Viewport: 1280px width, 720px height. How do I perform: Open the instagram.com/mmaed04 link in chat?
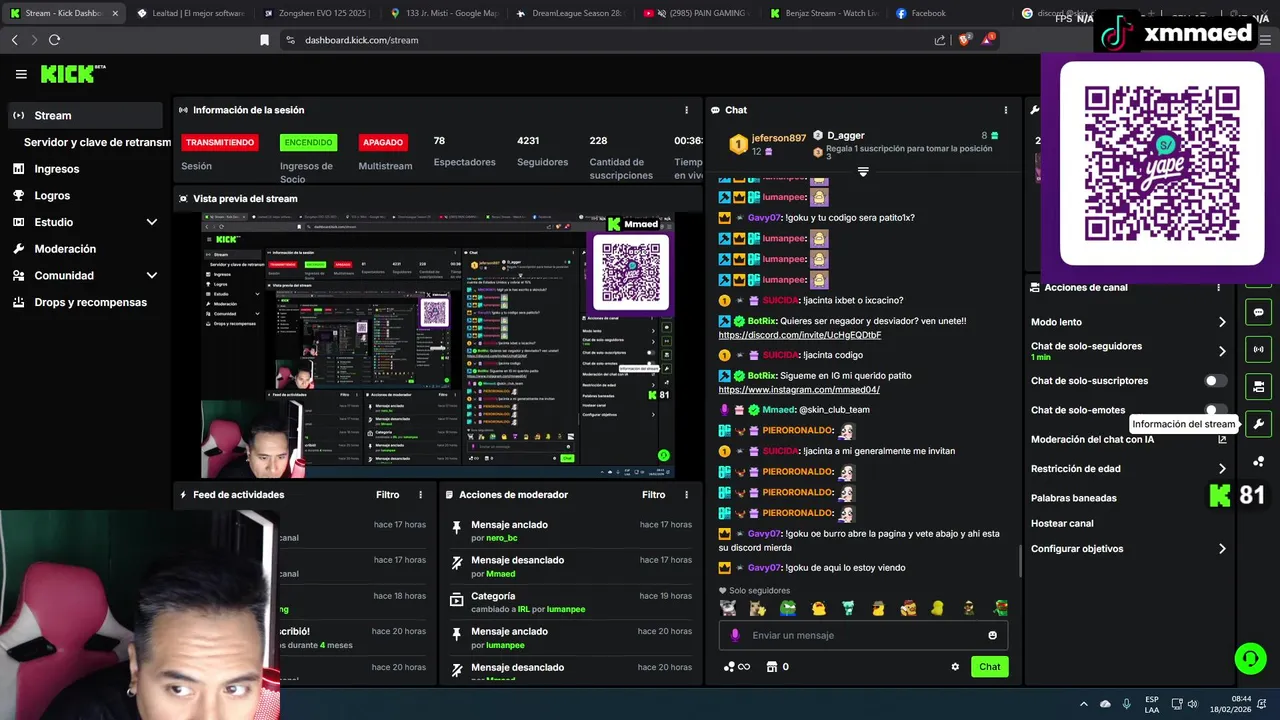pyautogui.click(x=799, y=389)
